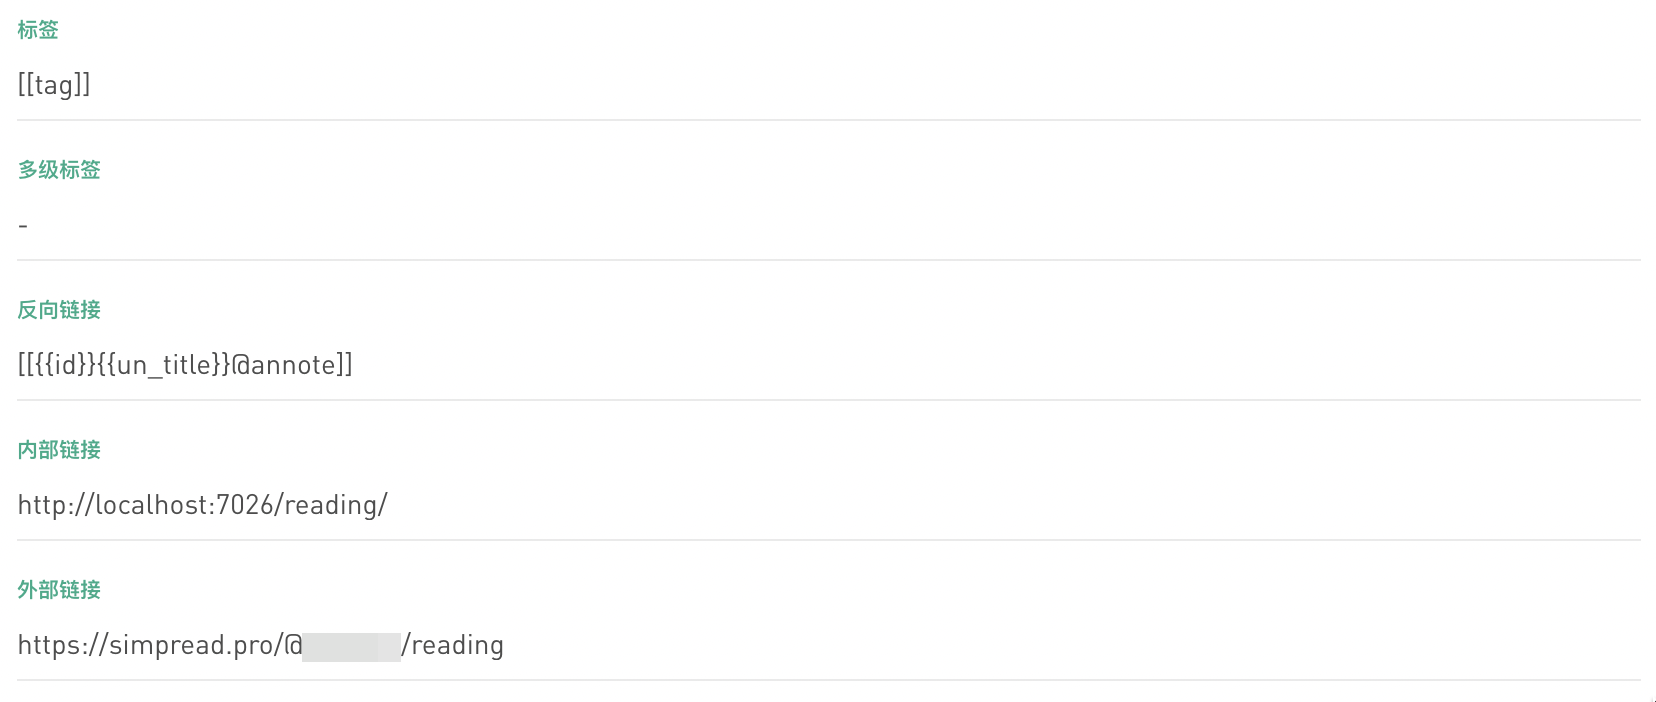The image size is (1656, 702).
Task: Focus the 多级标签 input field
Action: (x=828, y=225)
